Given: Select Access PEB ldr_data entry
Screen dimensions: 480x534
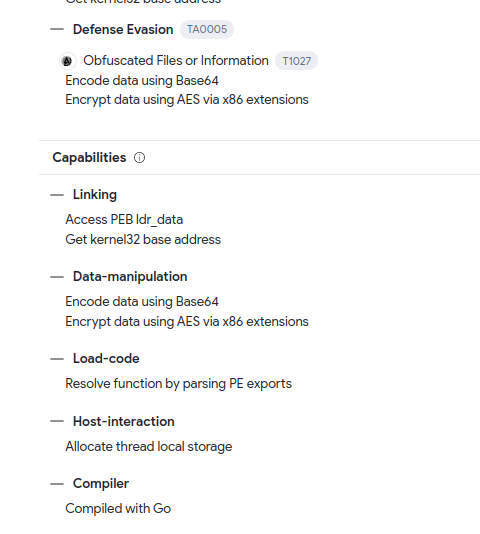Looking at the screenshot, I should tap(124, 220).
